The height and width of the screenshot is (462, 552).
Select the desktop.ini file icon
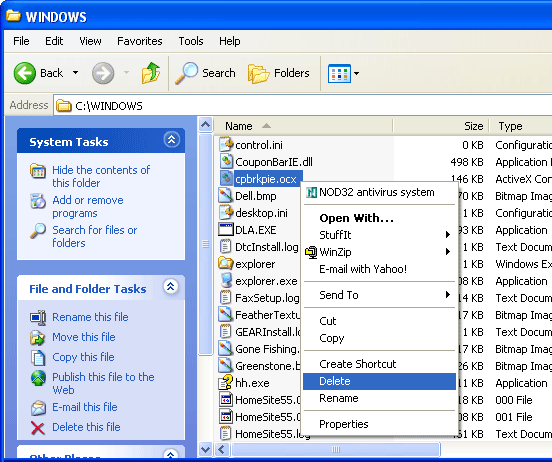(226, 212)
